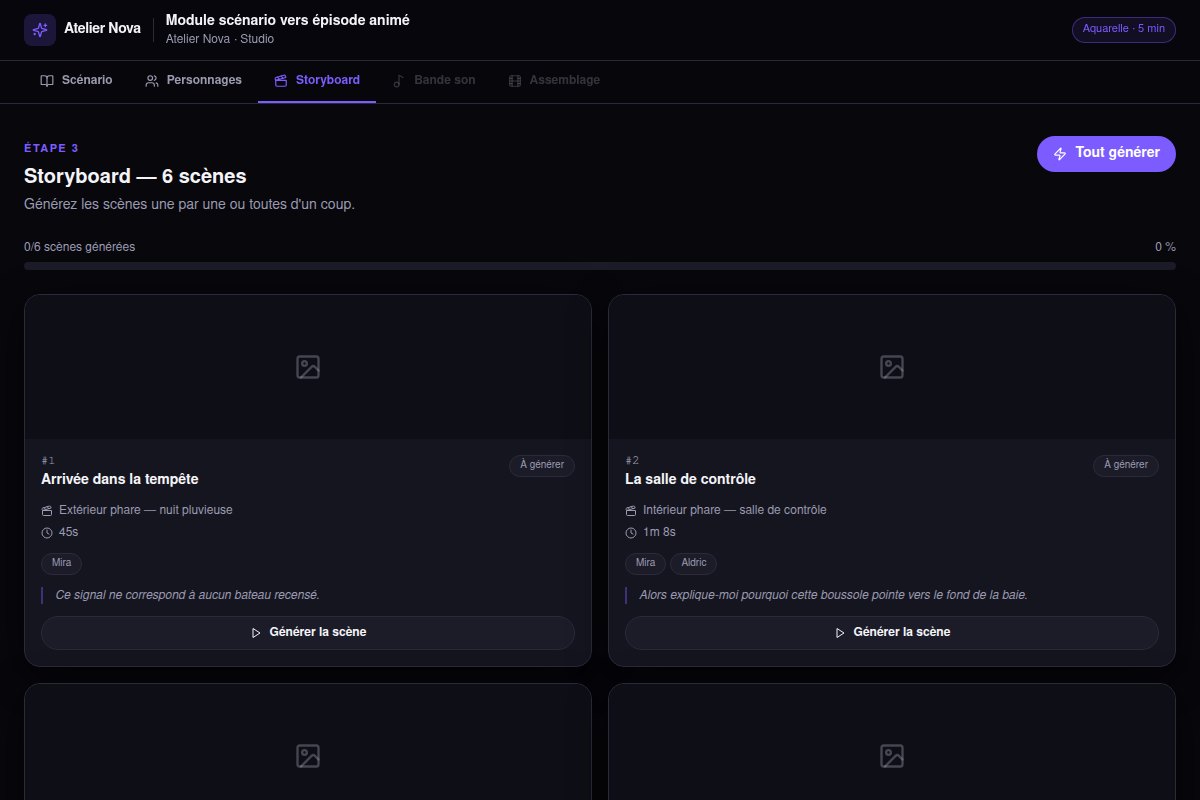Click the lightning bolt icon in Tout générer
The width and height of the screenshot is (1200, 800).
pos(1060,154)
